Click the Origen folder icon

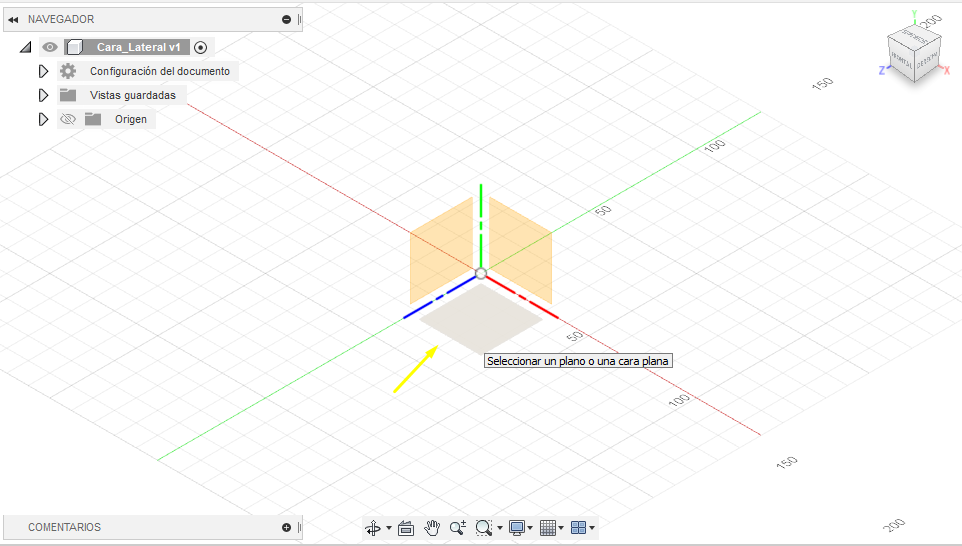93,119
